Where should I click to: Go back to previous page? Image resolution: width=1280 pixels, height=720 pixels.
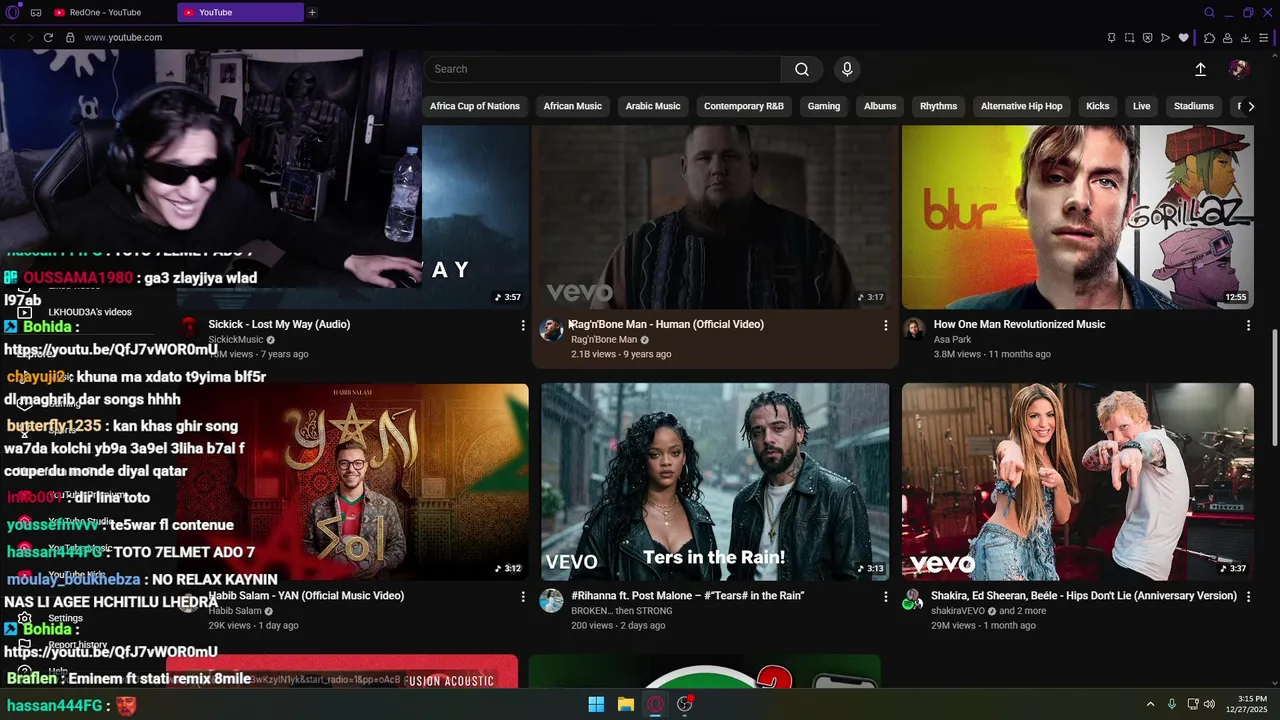pyautogui.click(x=12, y=38)
